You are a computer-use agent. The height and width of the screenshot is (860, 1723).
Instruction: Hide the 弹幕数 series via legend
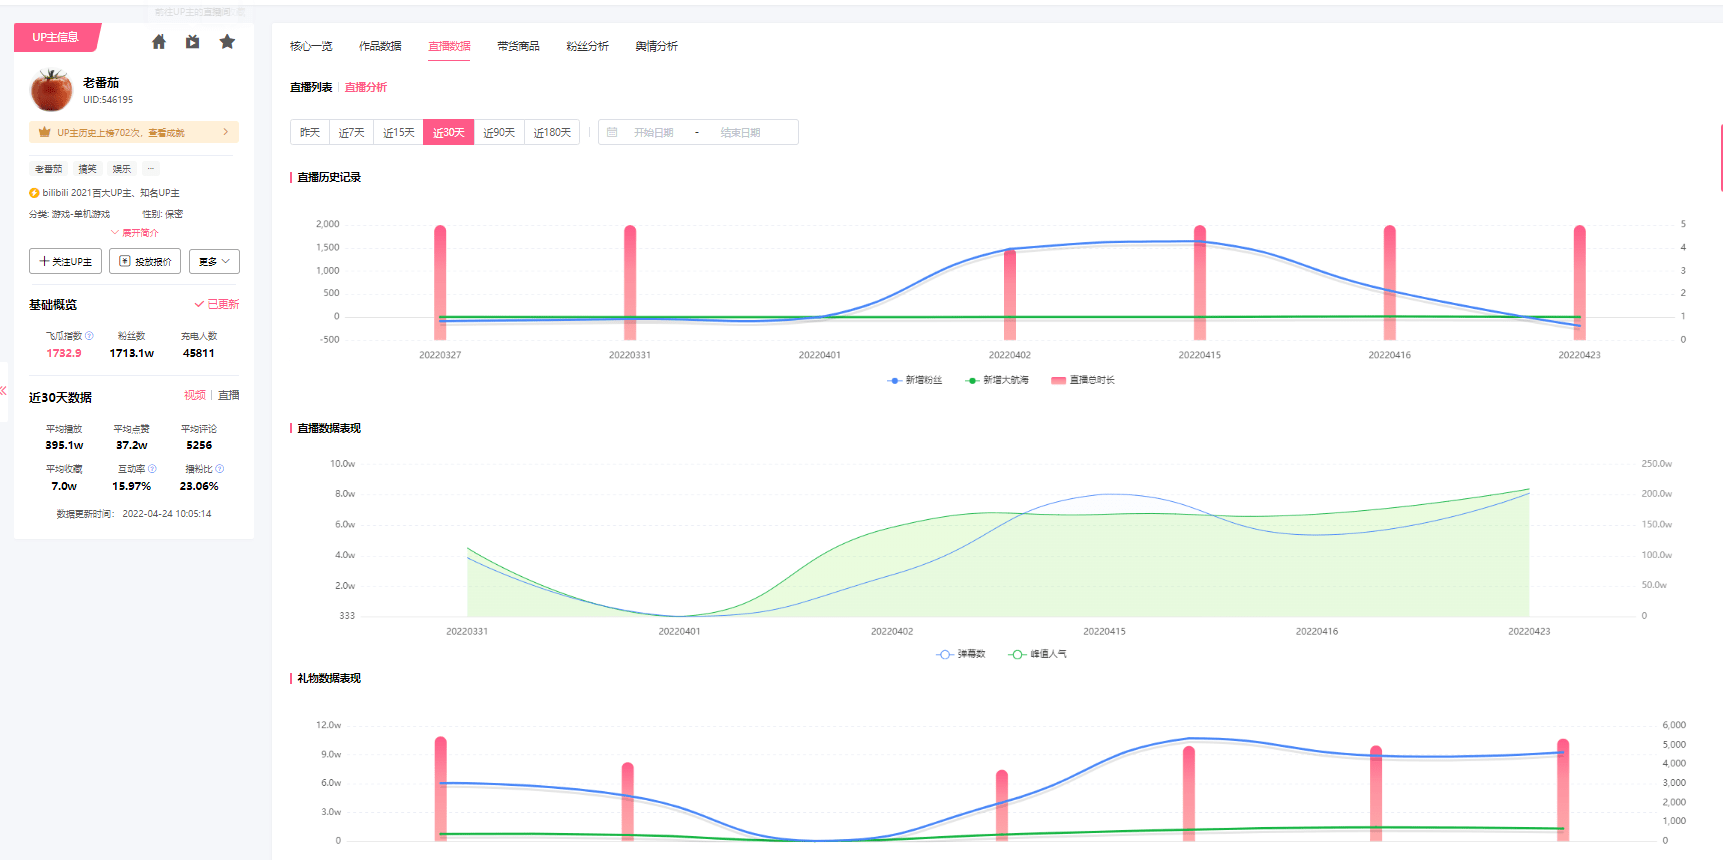961,654
